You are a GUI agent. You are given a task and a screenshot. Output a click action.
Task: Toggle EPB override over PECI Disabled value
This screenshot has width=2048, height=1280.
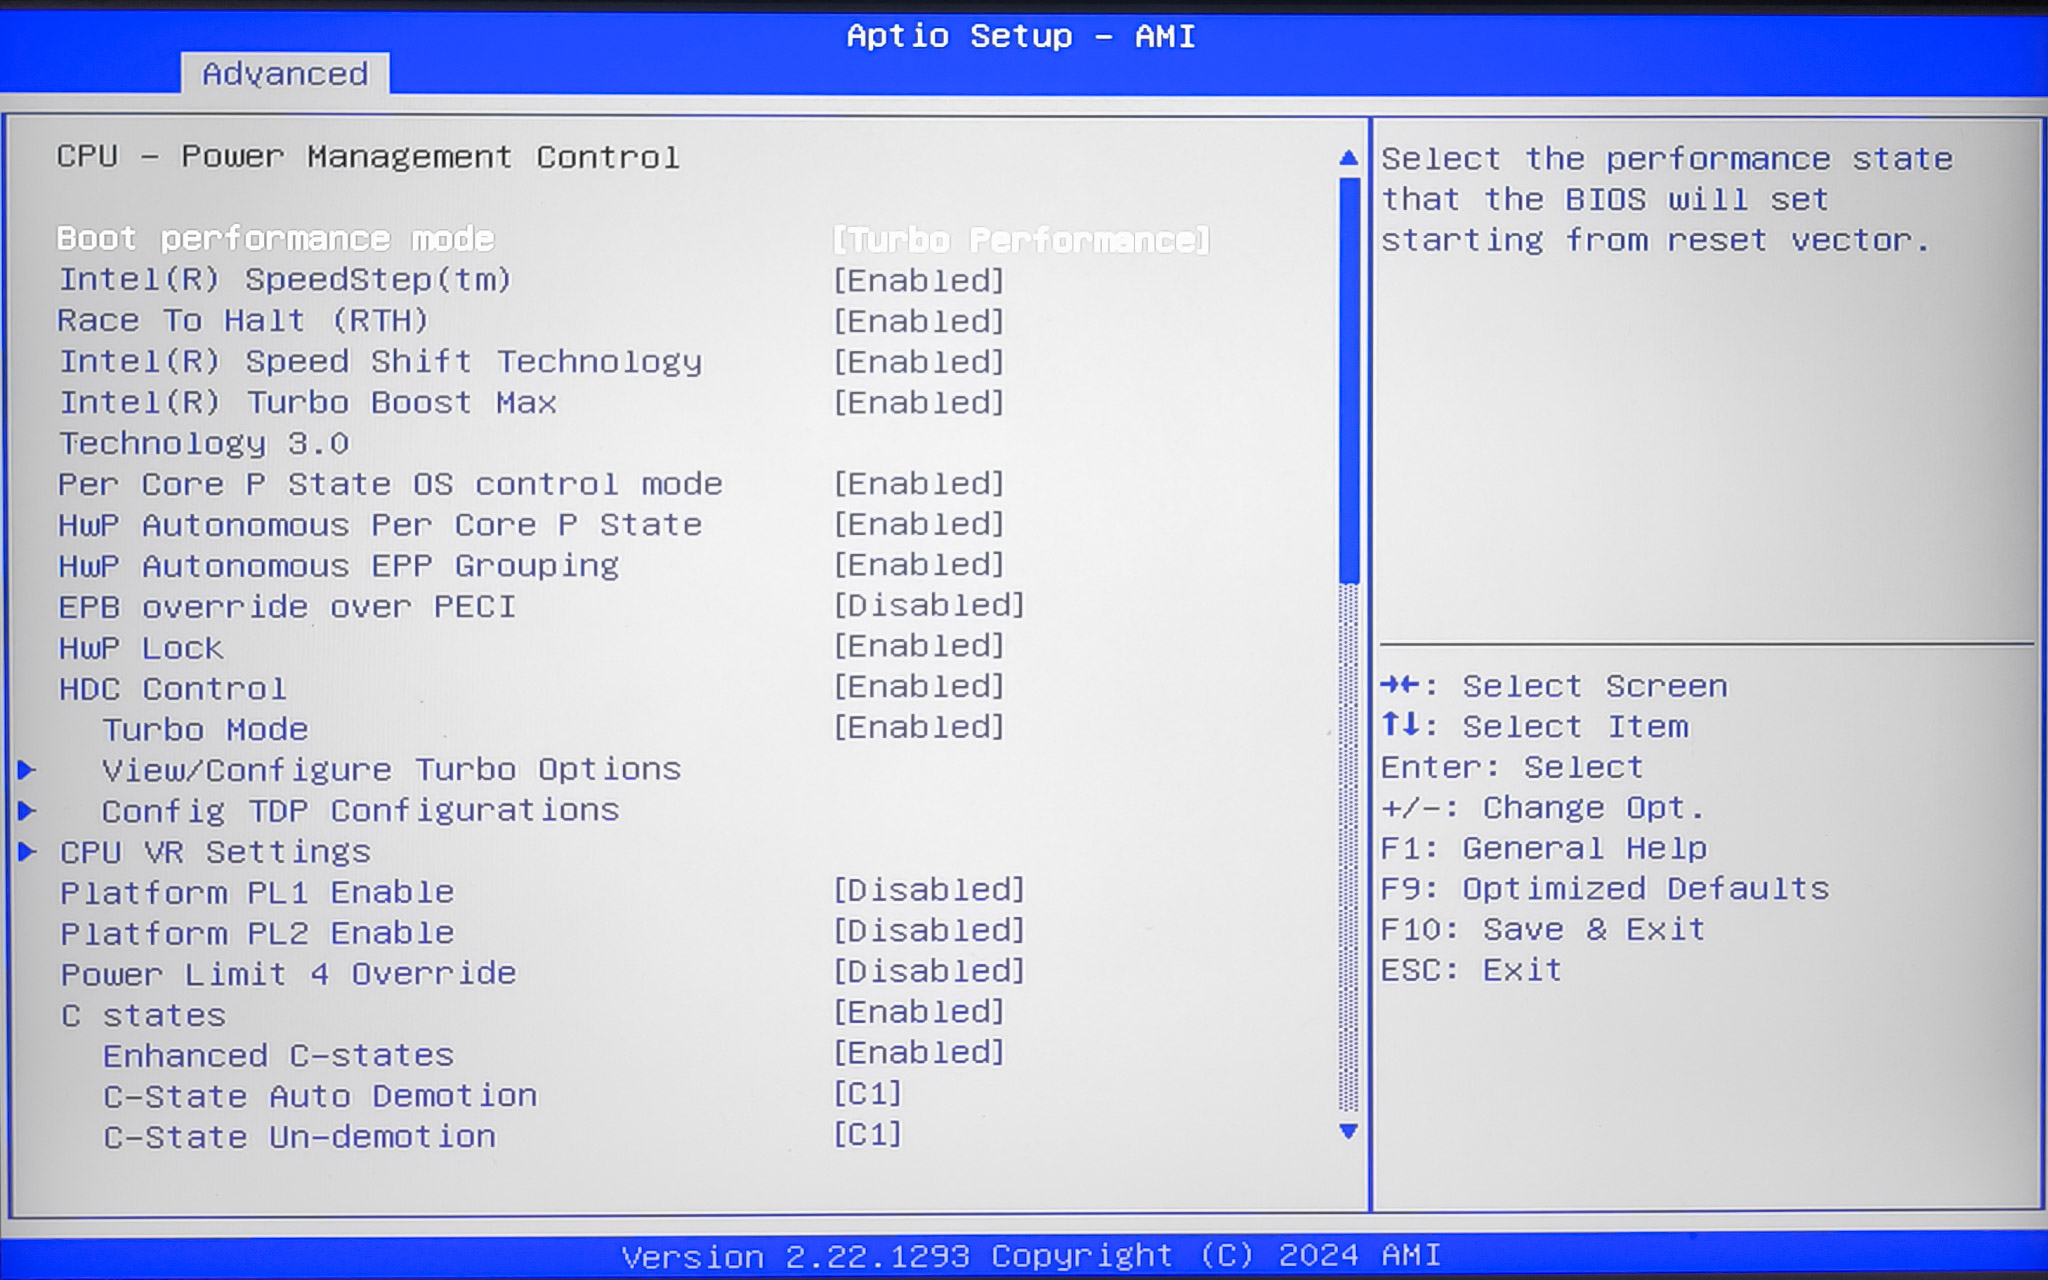928,606
